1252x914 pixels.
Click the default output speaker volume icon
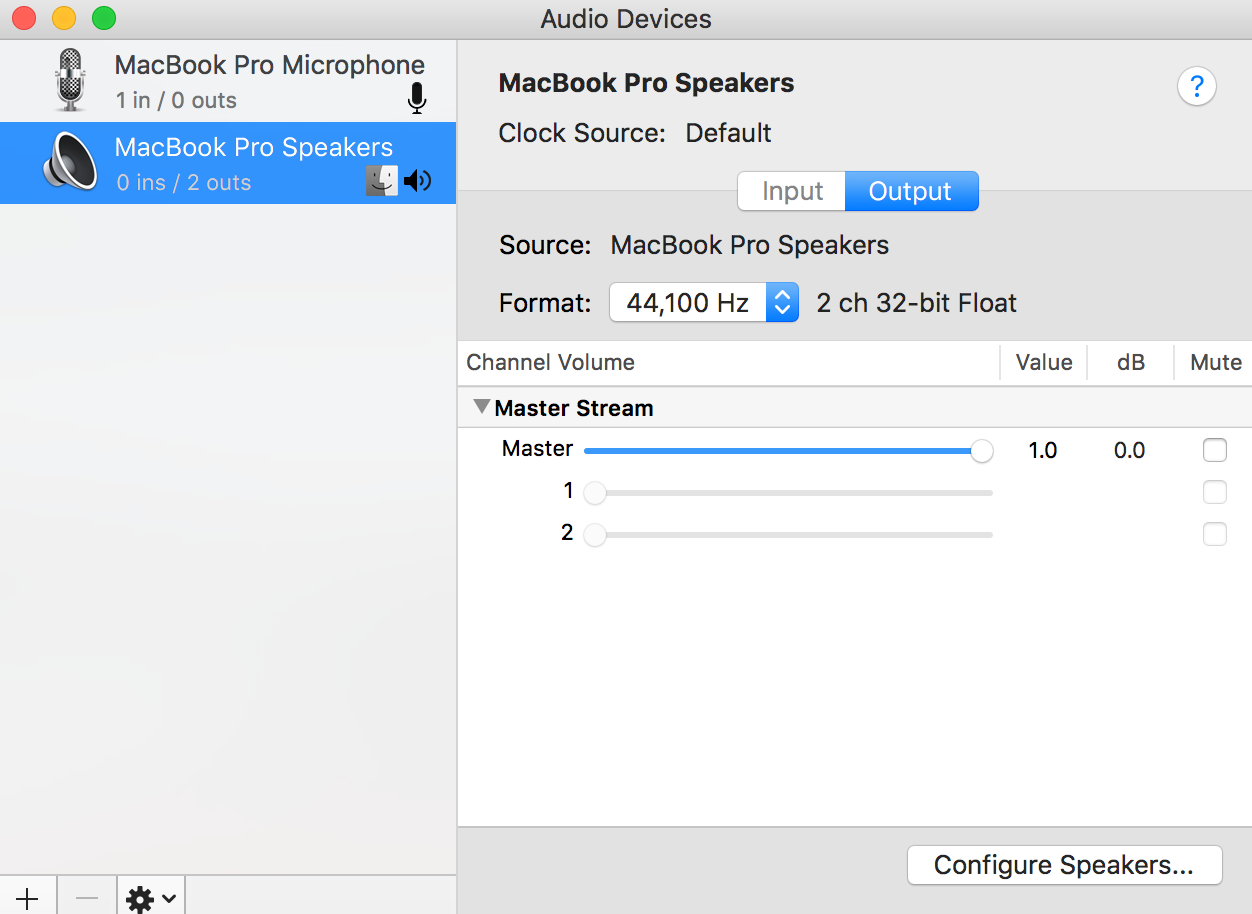point(417,181)
